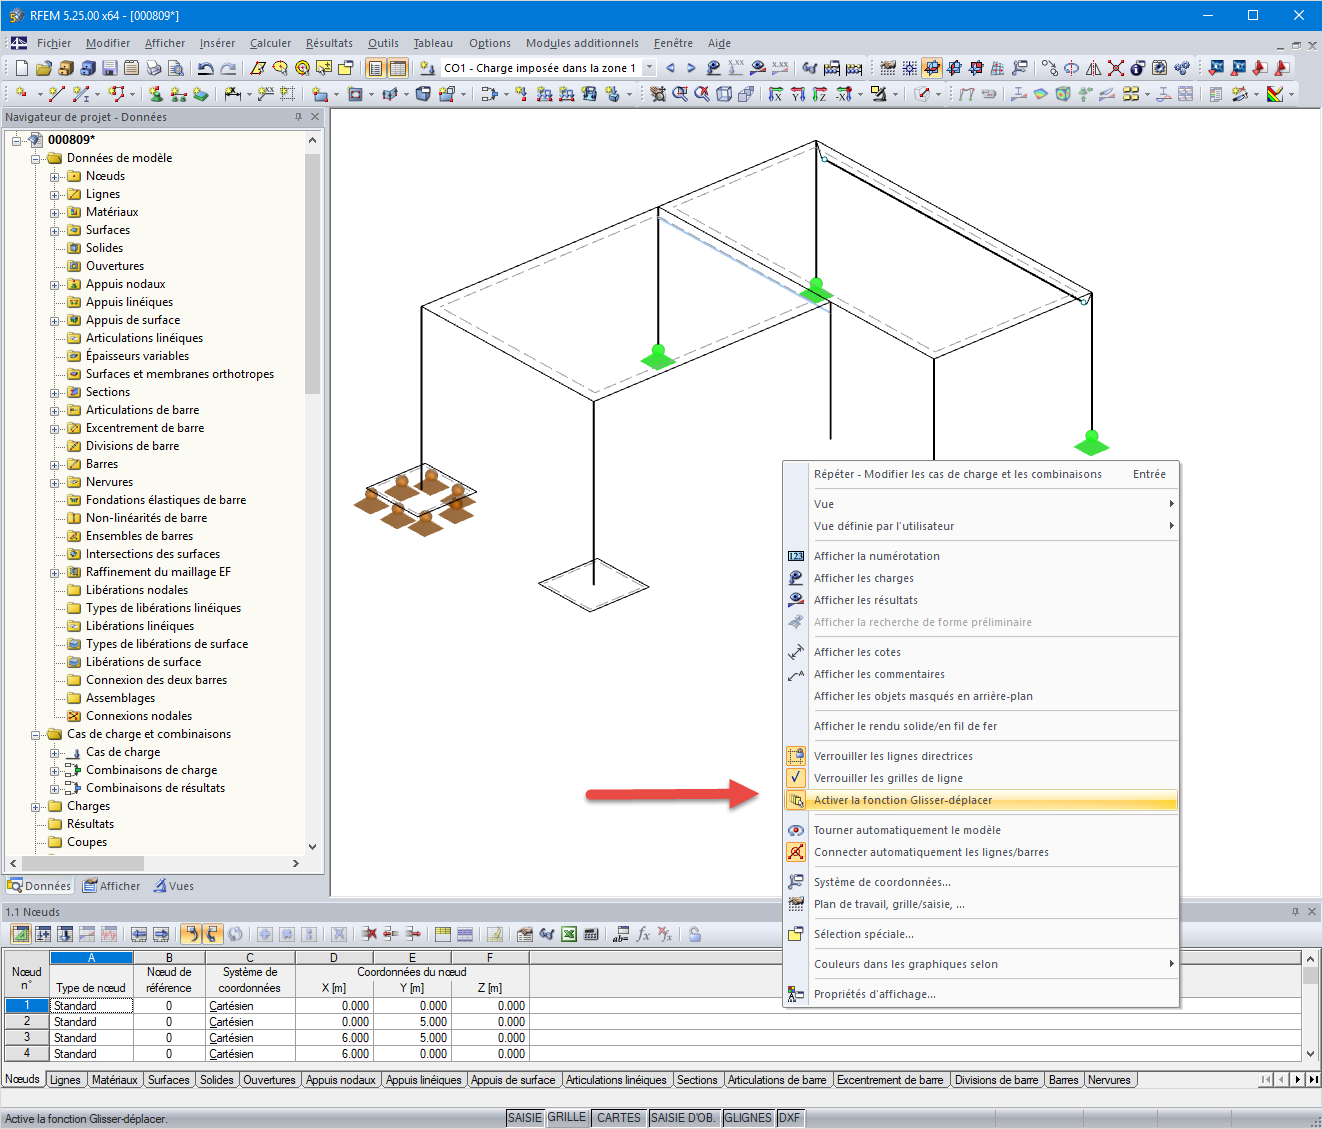This screenshot has width=1323, height=1129.
Task: Click the New model icon
Action: click(22, 68)
